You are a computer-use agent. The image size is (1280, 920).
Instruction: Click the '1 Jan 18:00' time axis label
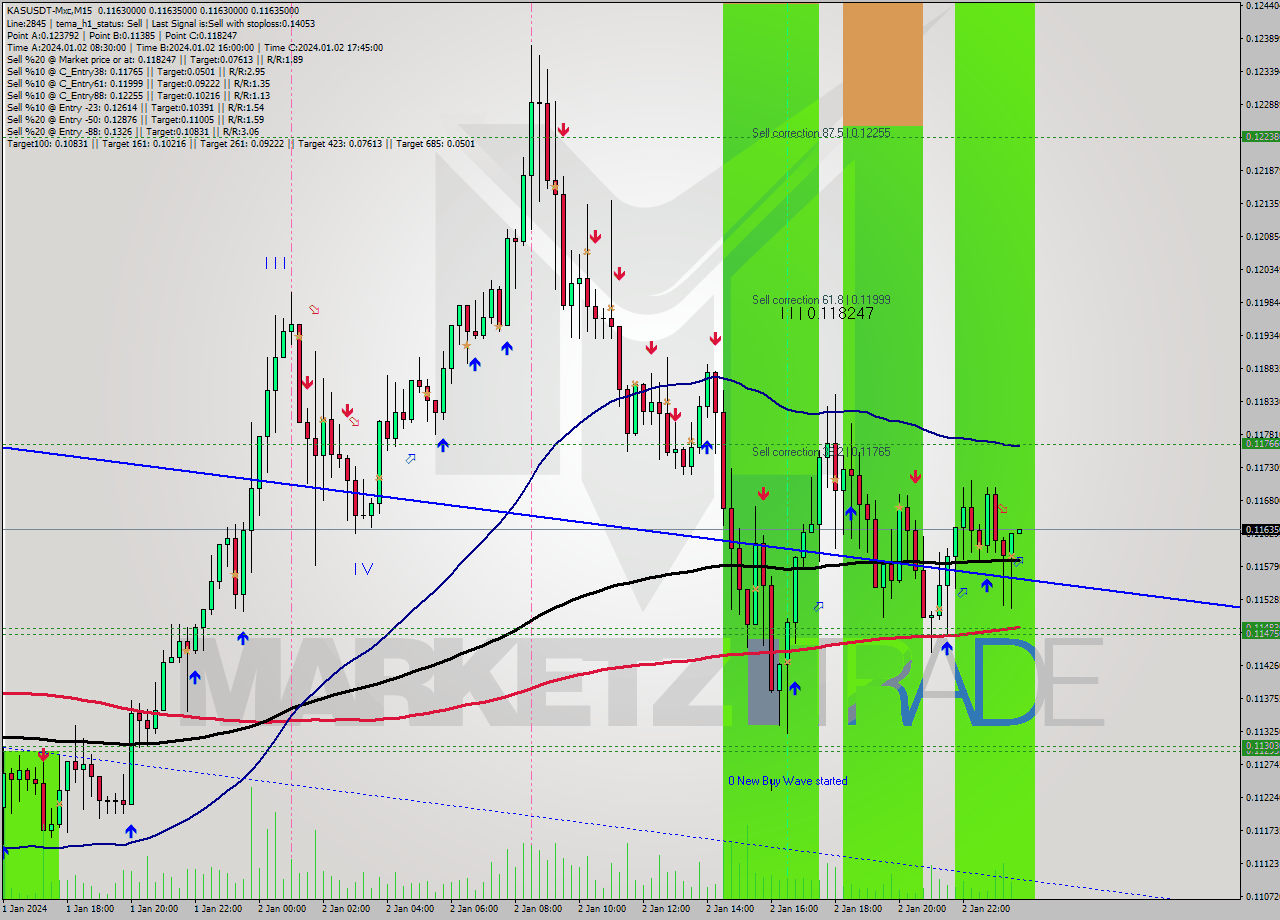click(x=89, y=909)
